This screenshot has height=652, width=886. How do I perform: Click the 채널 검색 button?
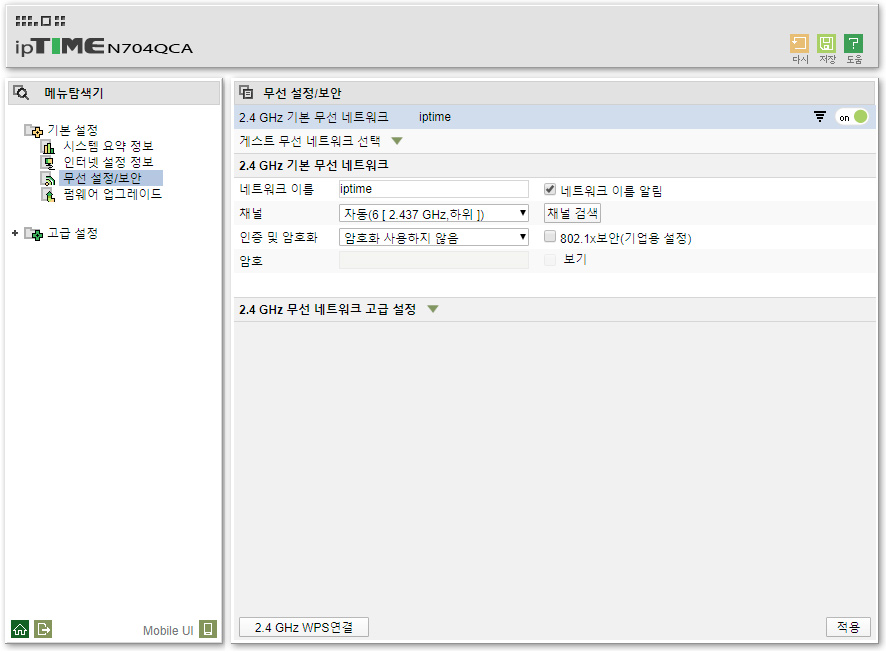click(572, 214)
